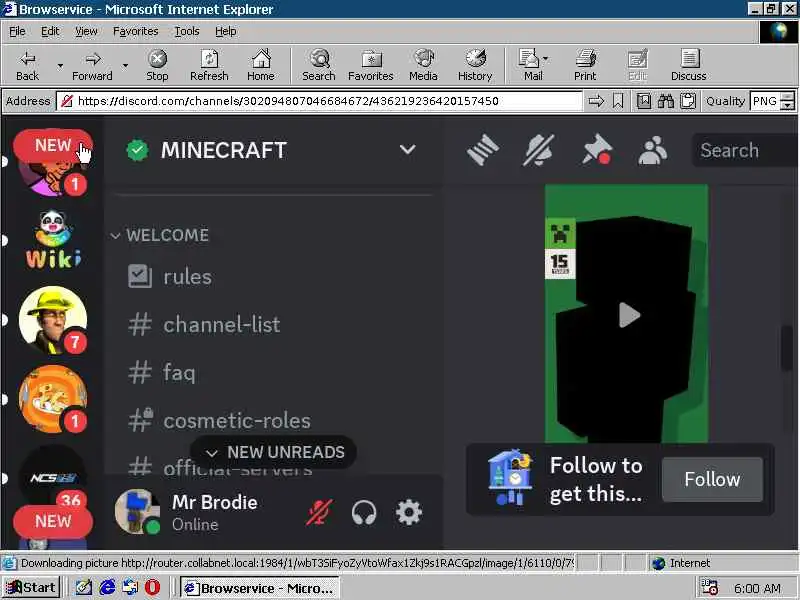
Task: Click the bookmark icon in address row
Action: (x=618, y=101)
